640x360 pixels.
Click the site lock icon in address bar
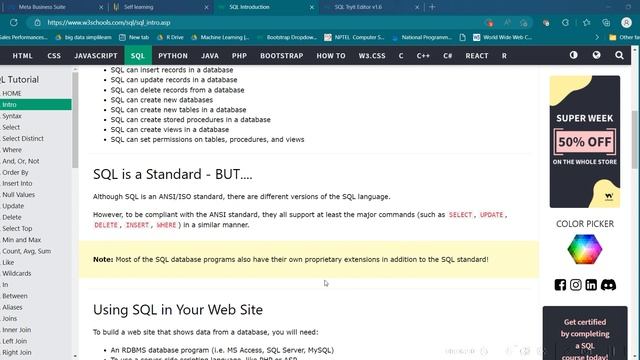point(37,23)
